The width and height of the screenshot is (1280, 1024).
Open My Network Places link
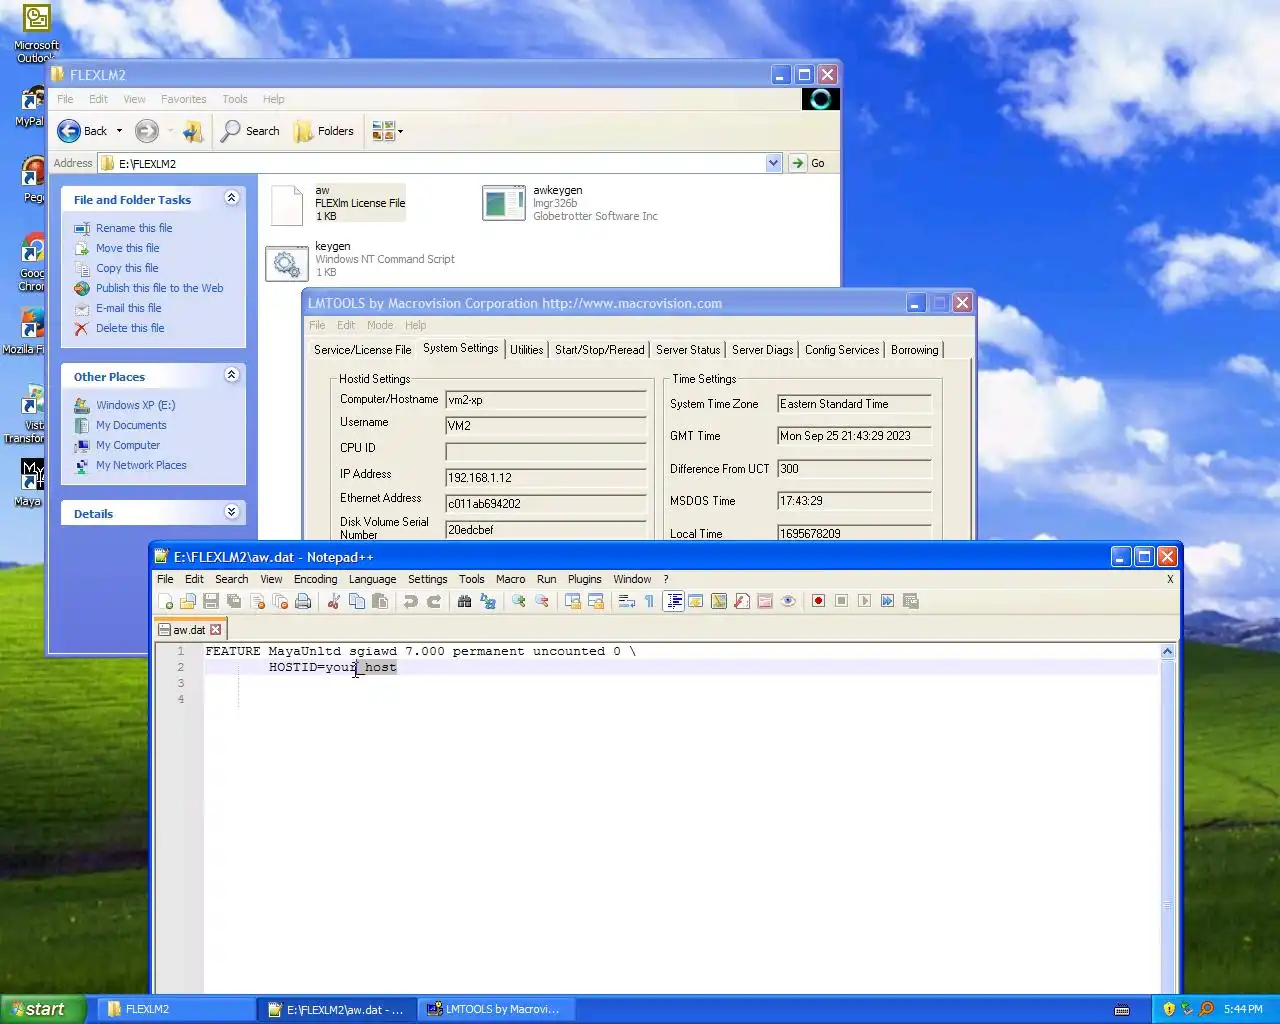pyautogui.click(x=141, y=465)
